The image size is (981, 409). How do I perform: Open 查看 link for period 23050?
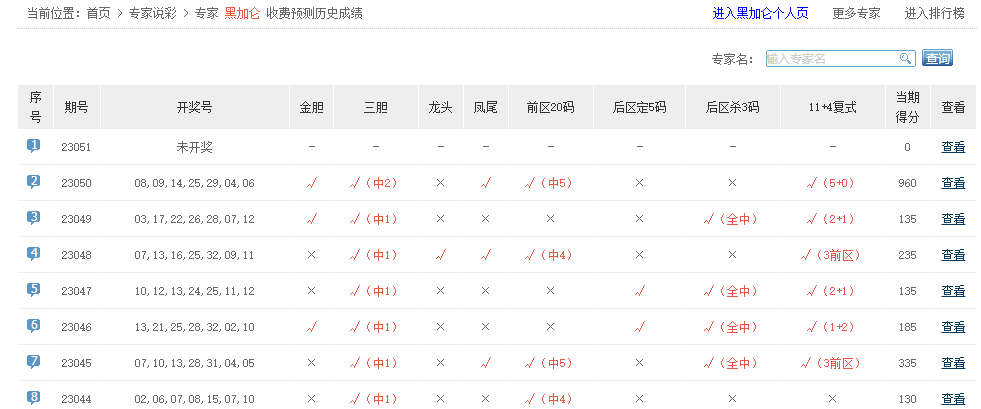click(953, 183)
